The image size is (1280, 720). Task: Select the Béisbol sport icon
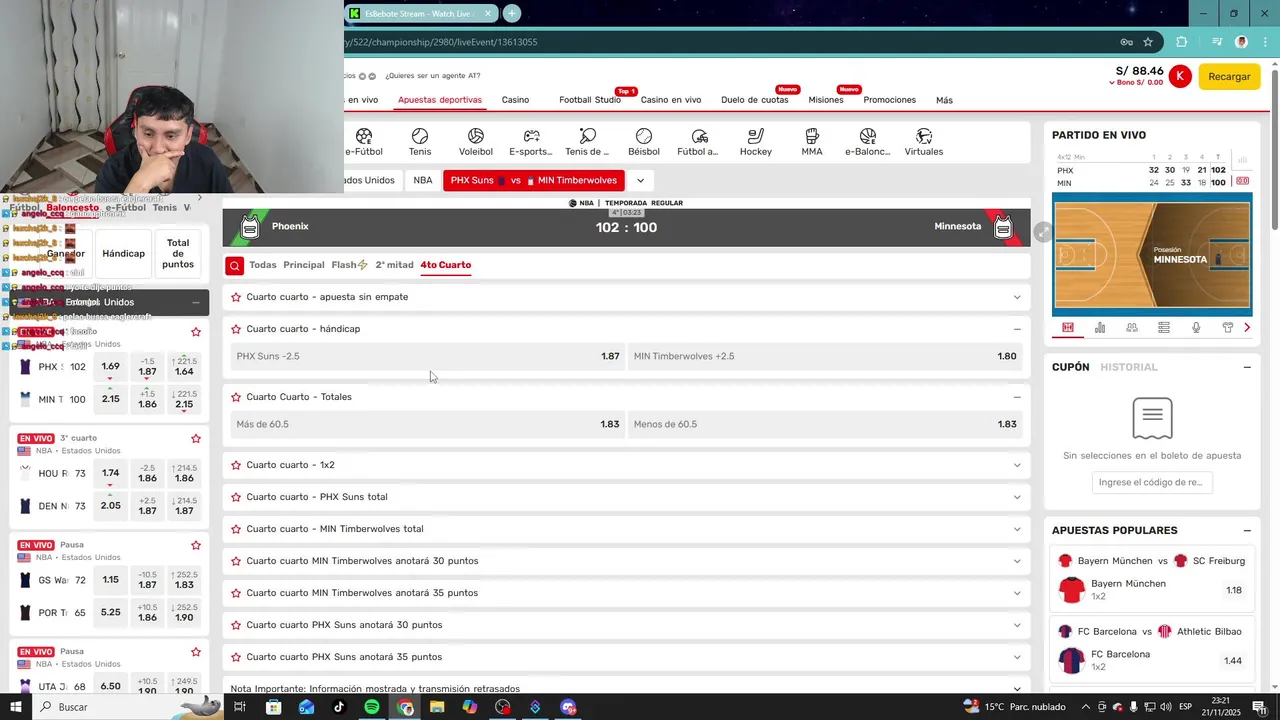(x=644, y=142)
